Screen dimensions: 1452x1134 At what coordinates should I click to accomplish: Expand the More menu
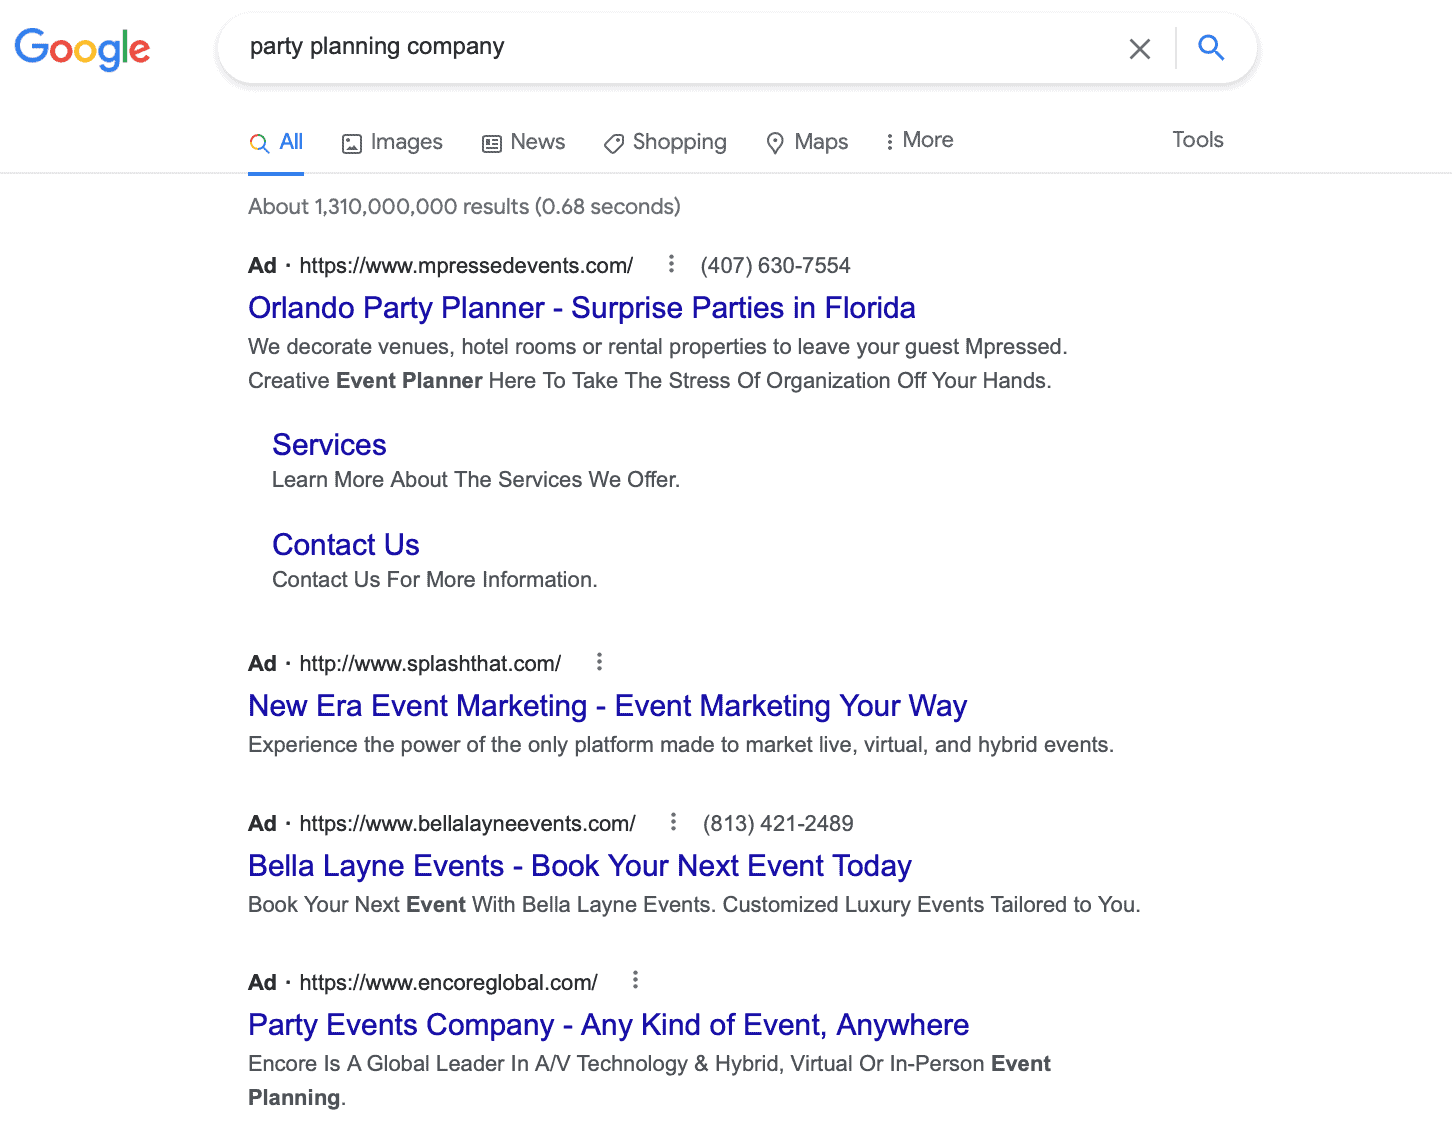pos(919,141)
